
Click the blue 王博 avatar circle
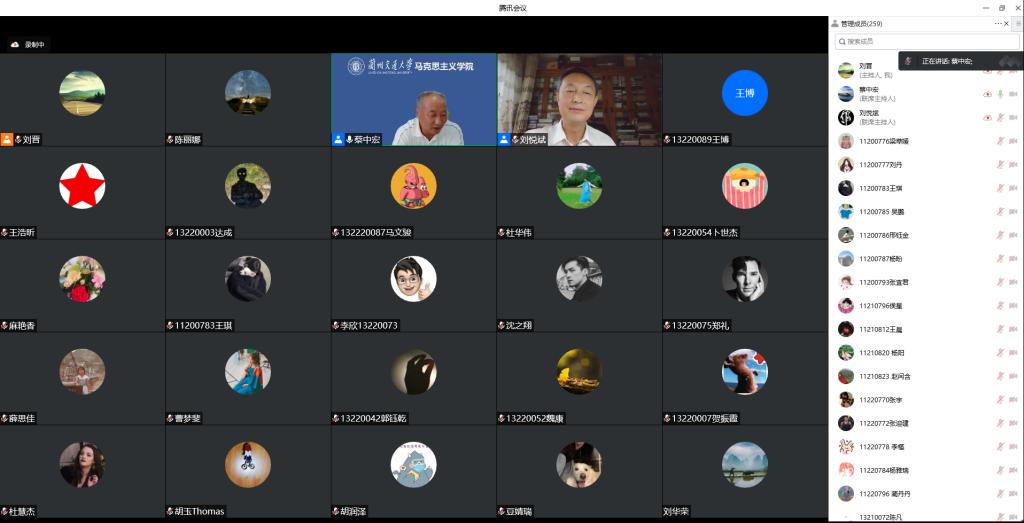744,93
